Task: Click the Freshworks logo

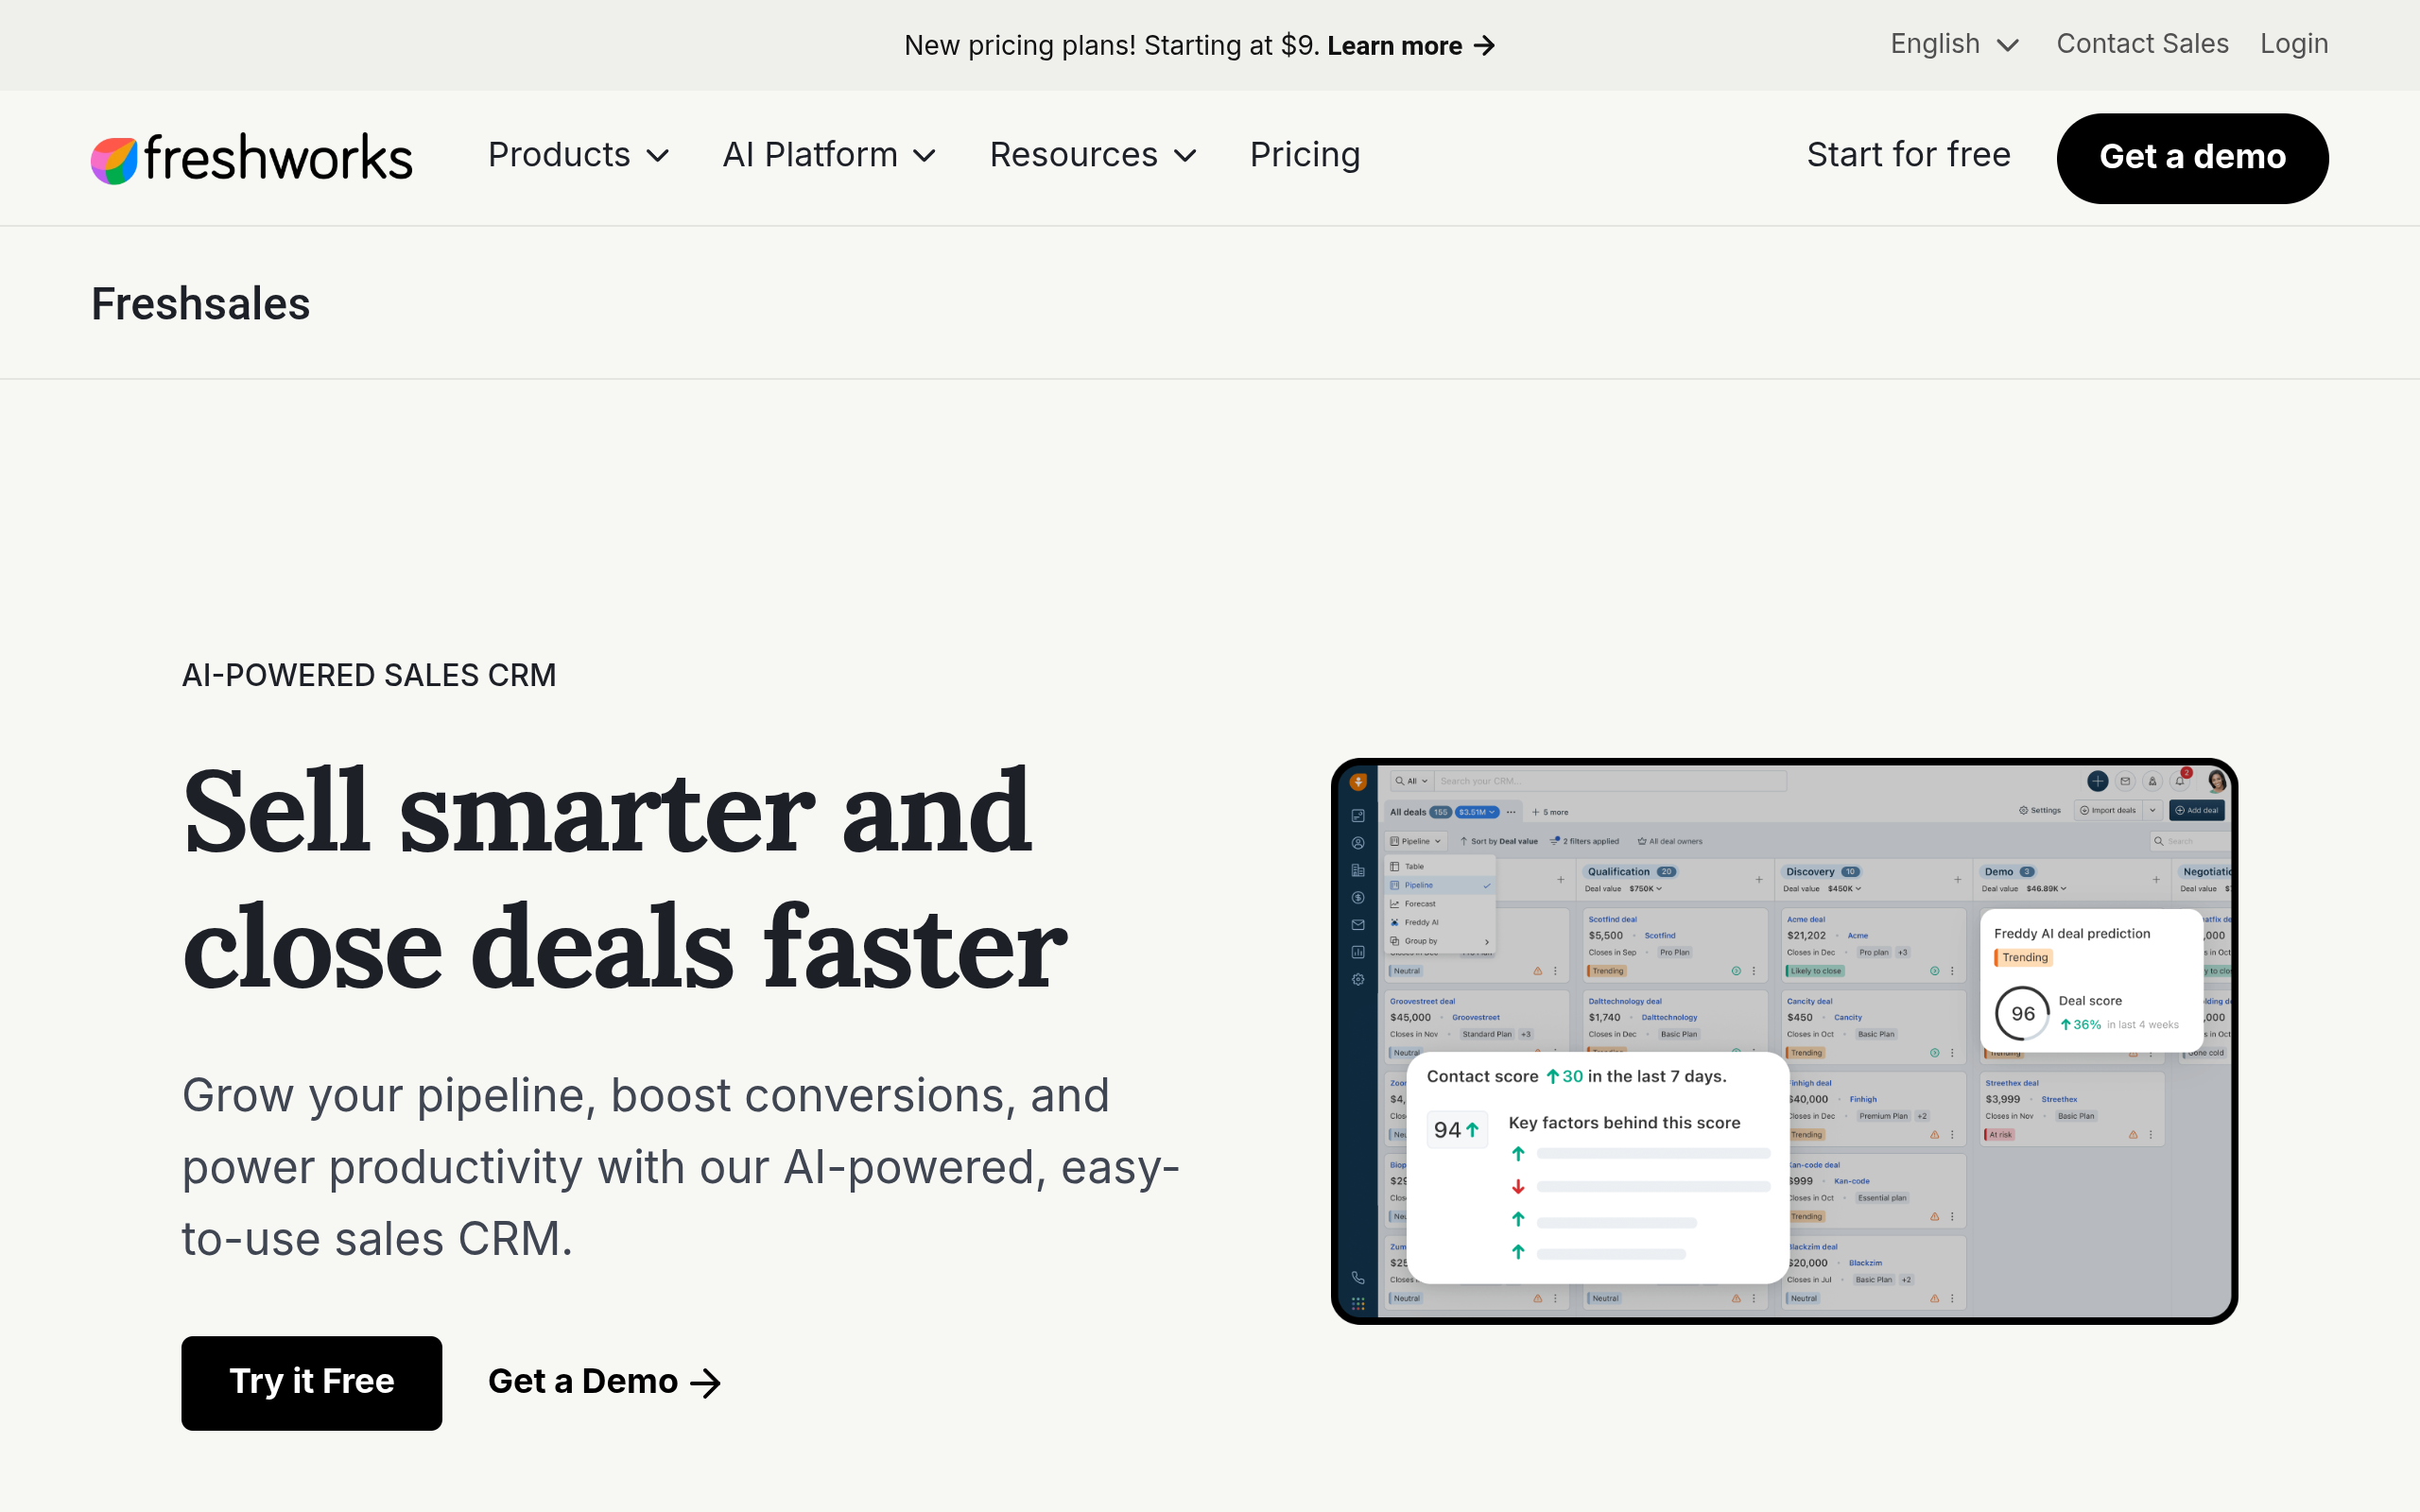Action: [252, 158]
